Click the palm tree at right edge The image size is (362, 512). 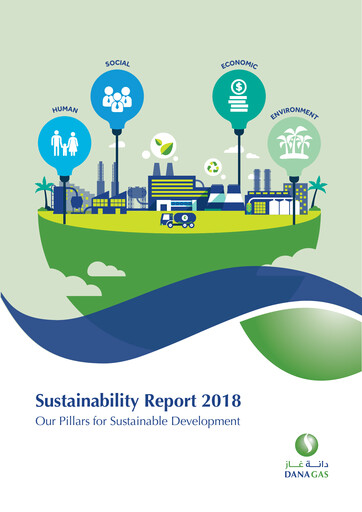[x=317, y=192]
